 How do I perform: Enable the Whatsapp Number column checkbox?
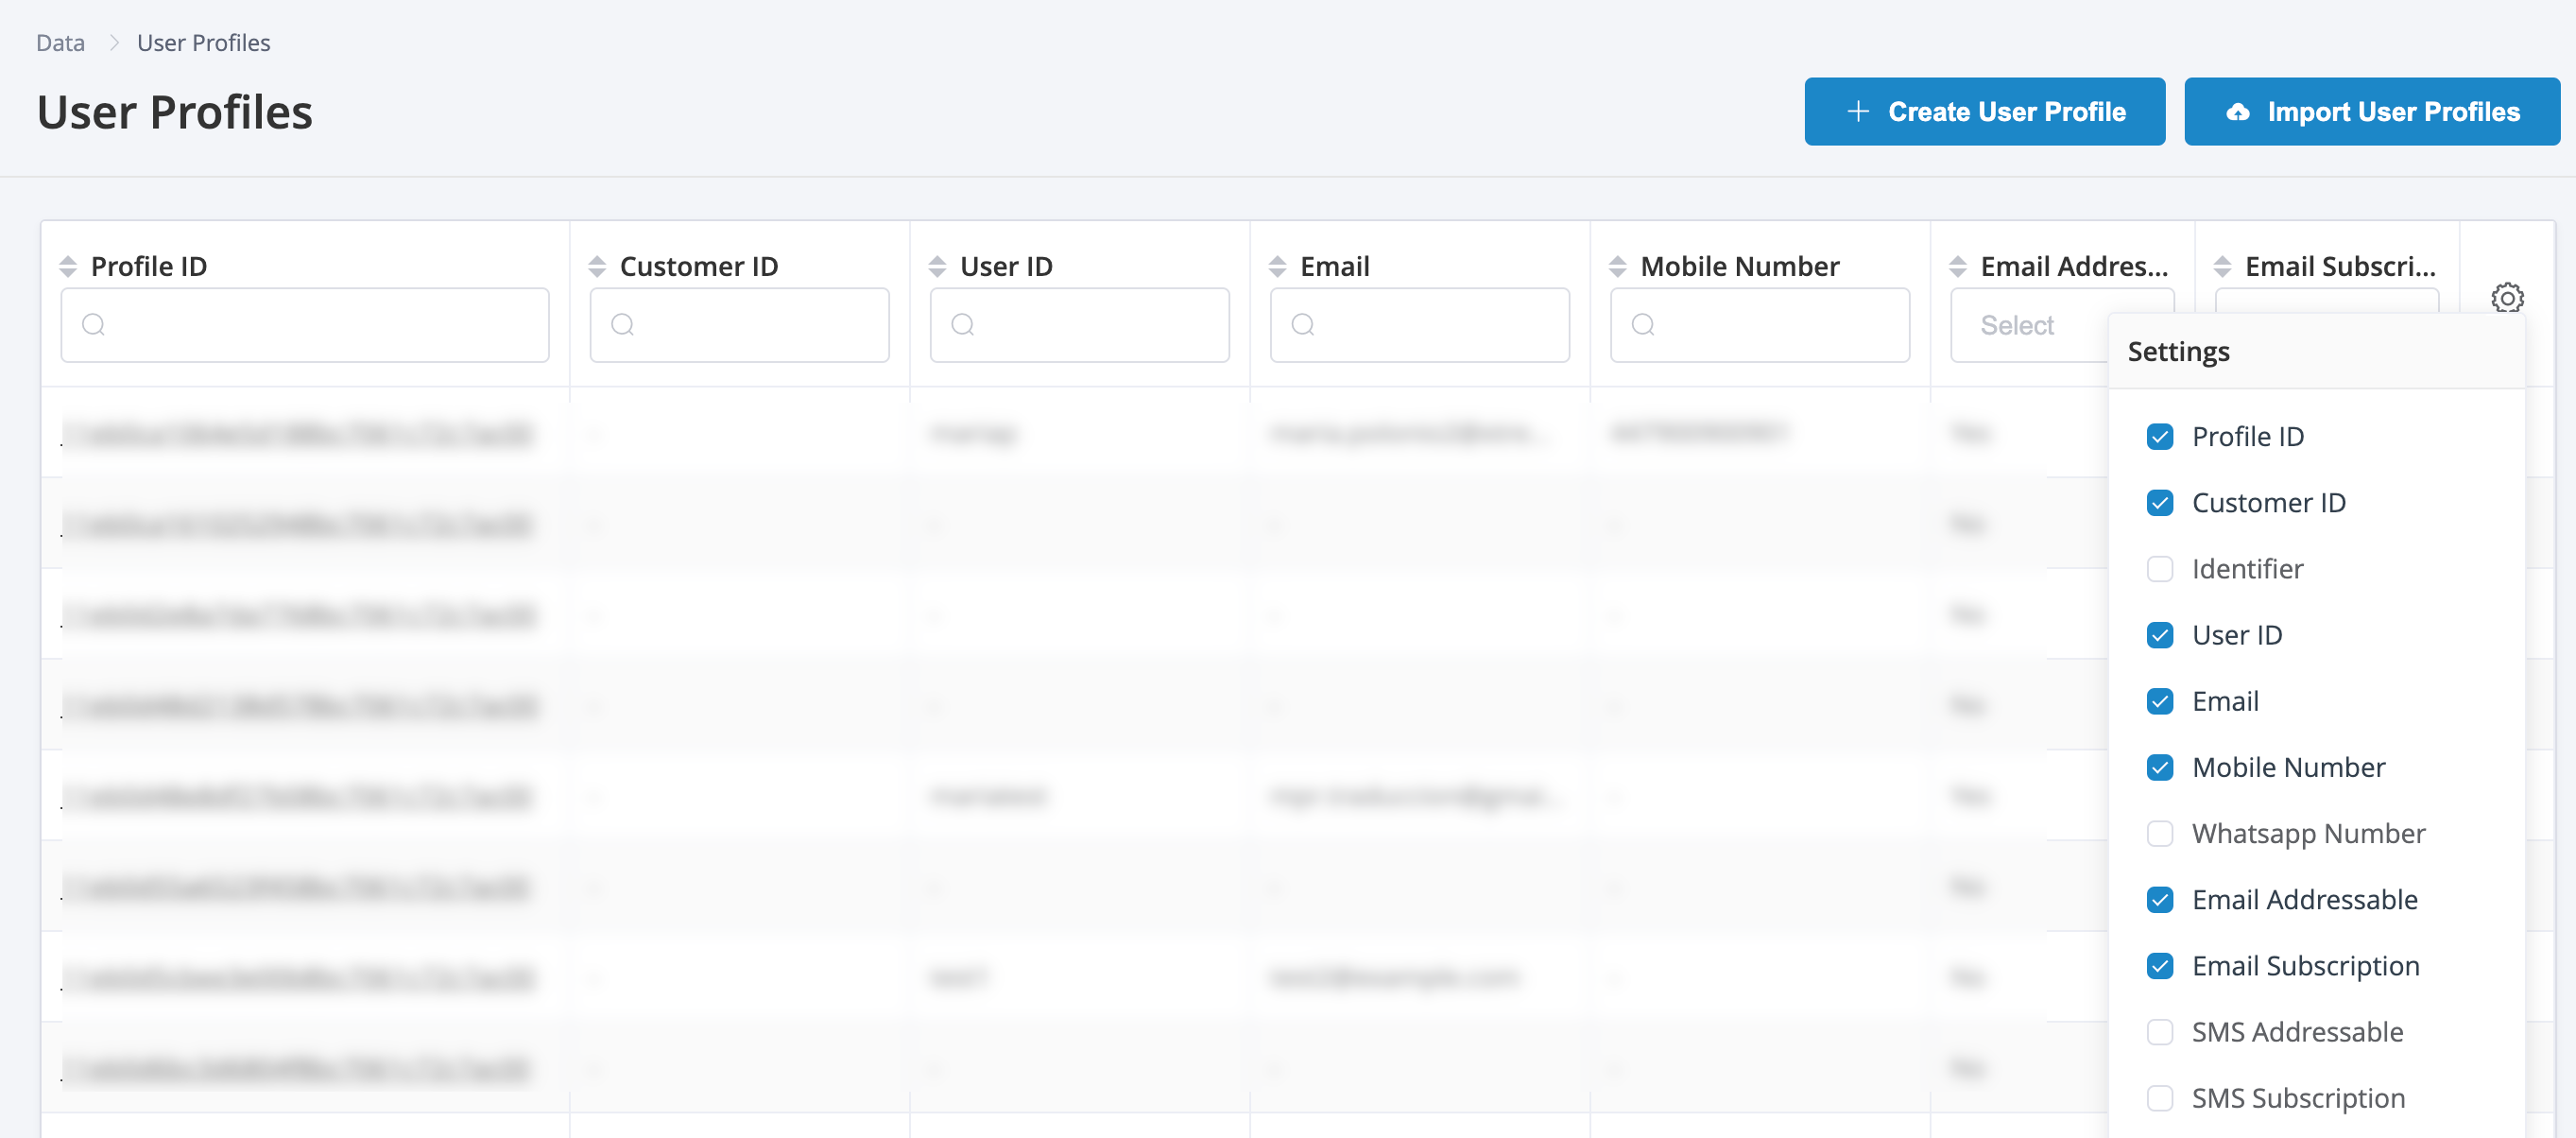click(x=2160, y=834)
